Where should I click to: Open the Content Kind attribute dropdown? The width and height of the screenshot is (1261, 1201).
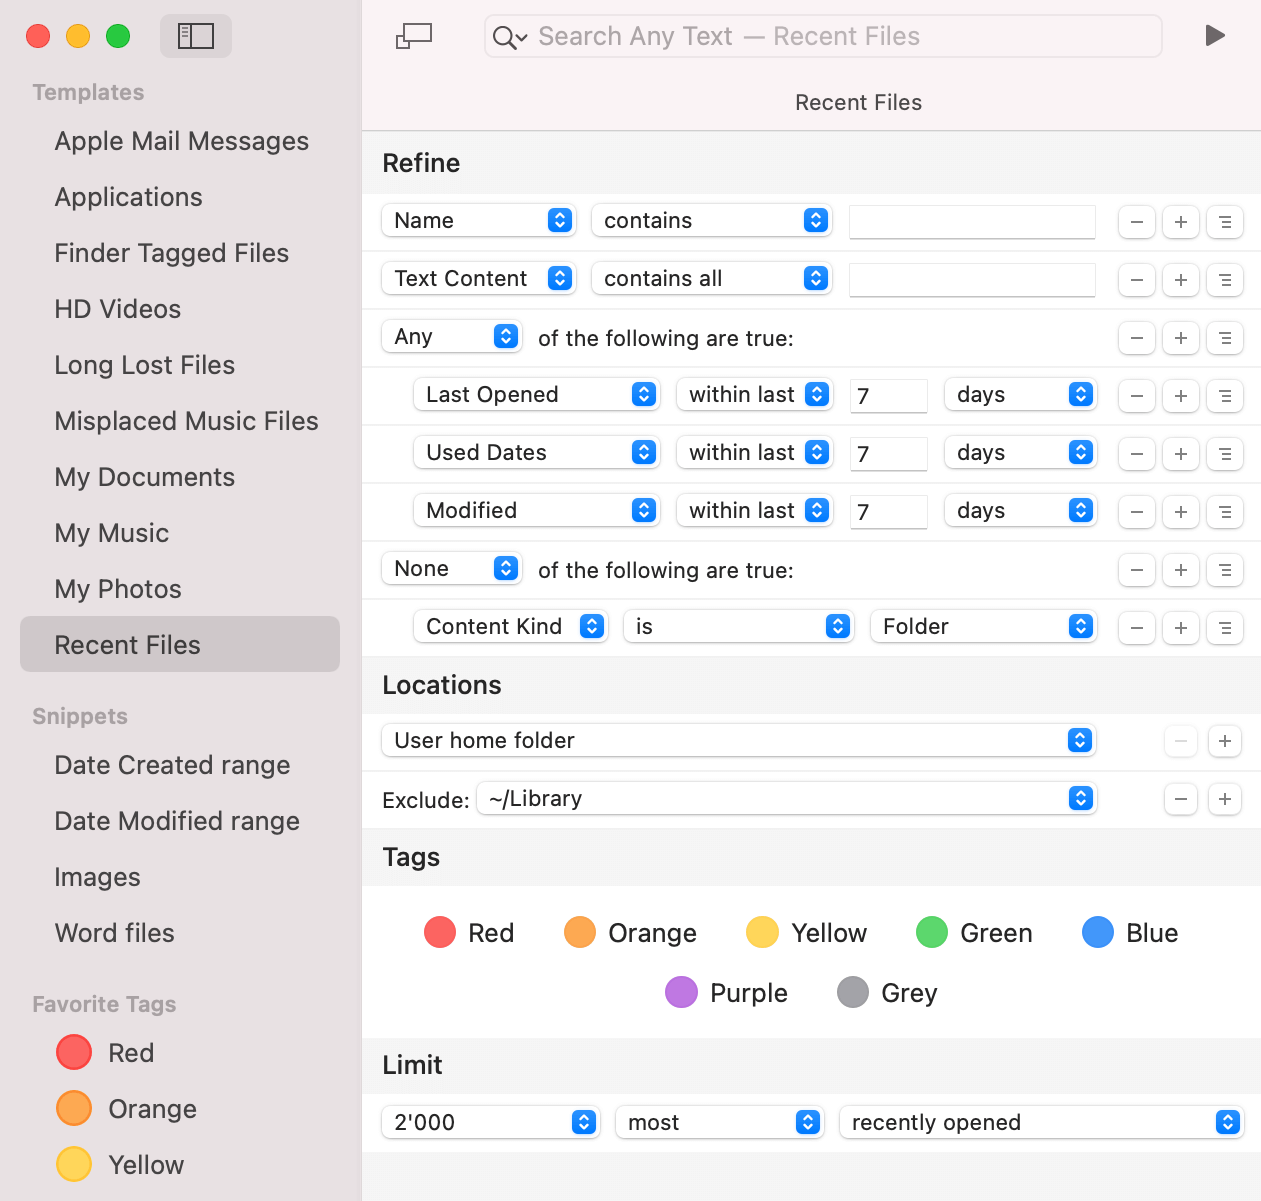coord(510,627)
